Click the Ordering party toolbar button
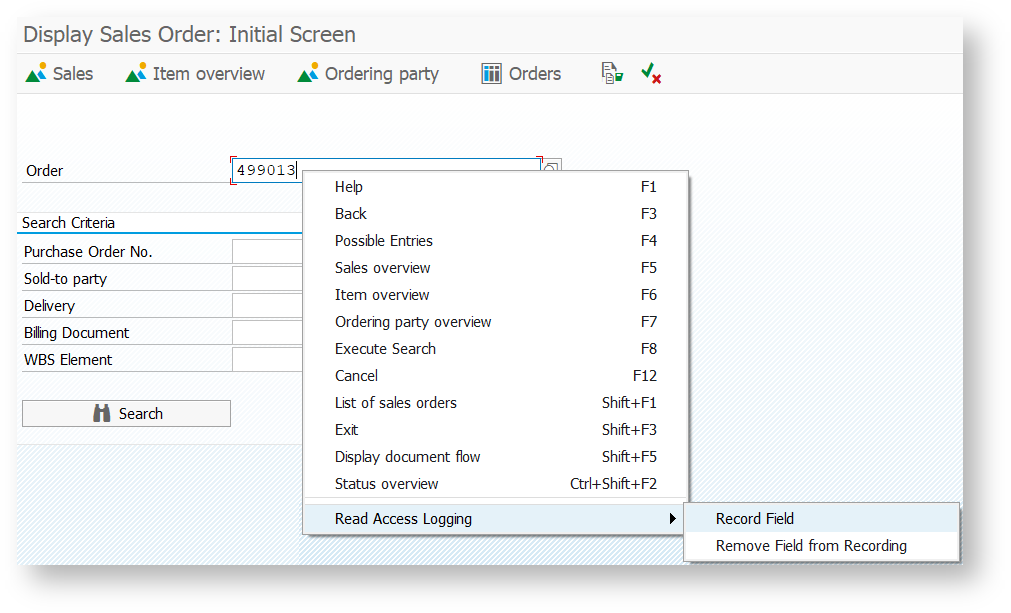Viewport: 1011px width, 613px height. (368, 73)
